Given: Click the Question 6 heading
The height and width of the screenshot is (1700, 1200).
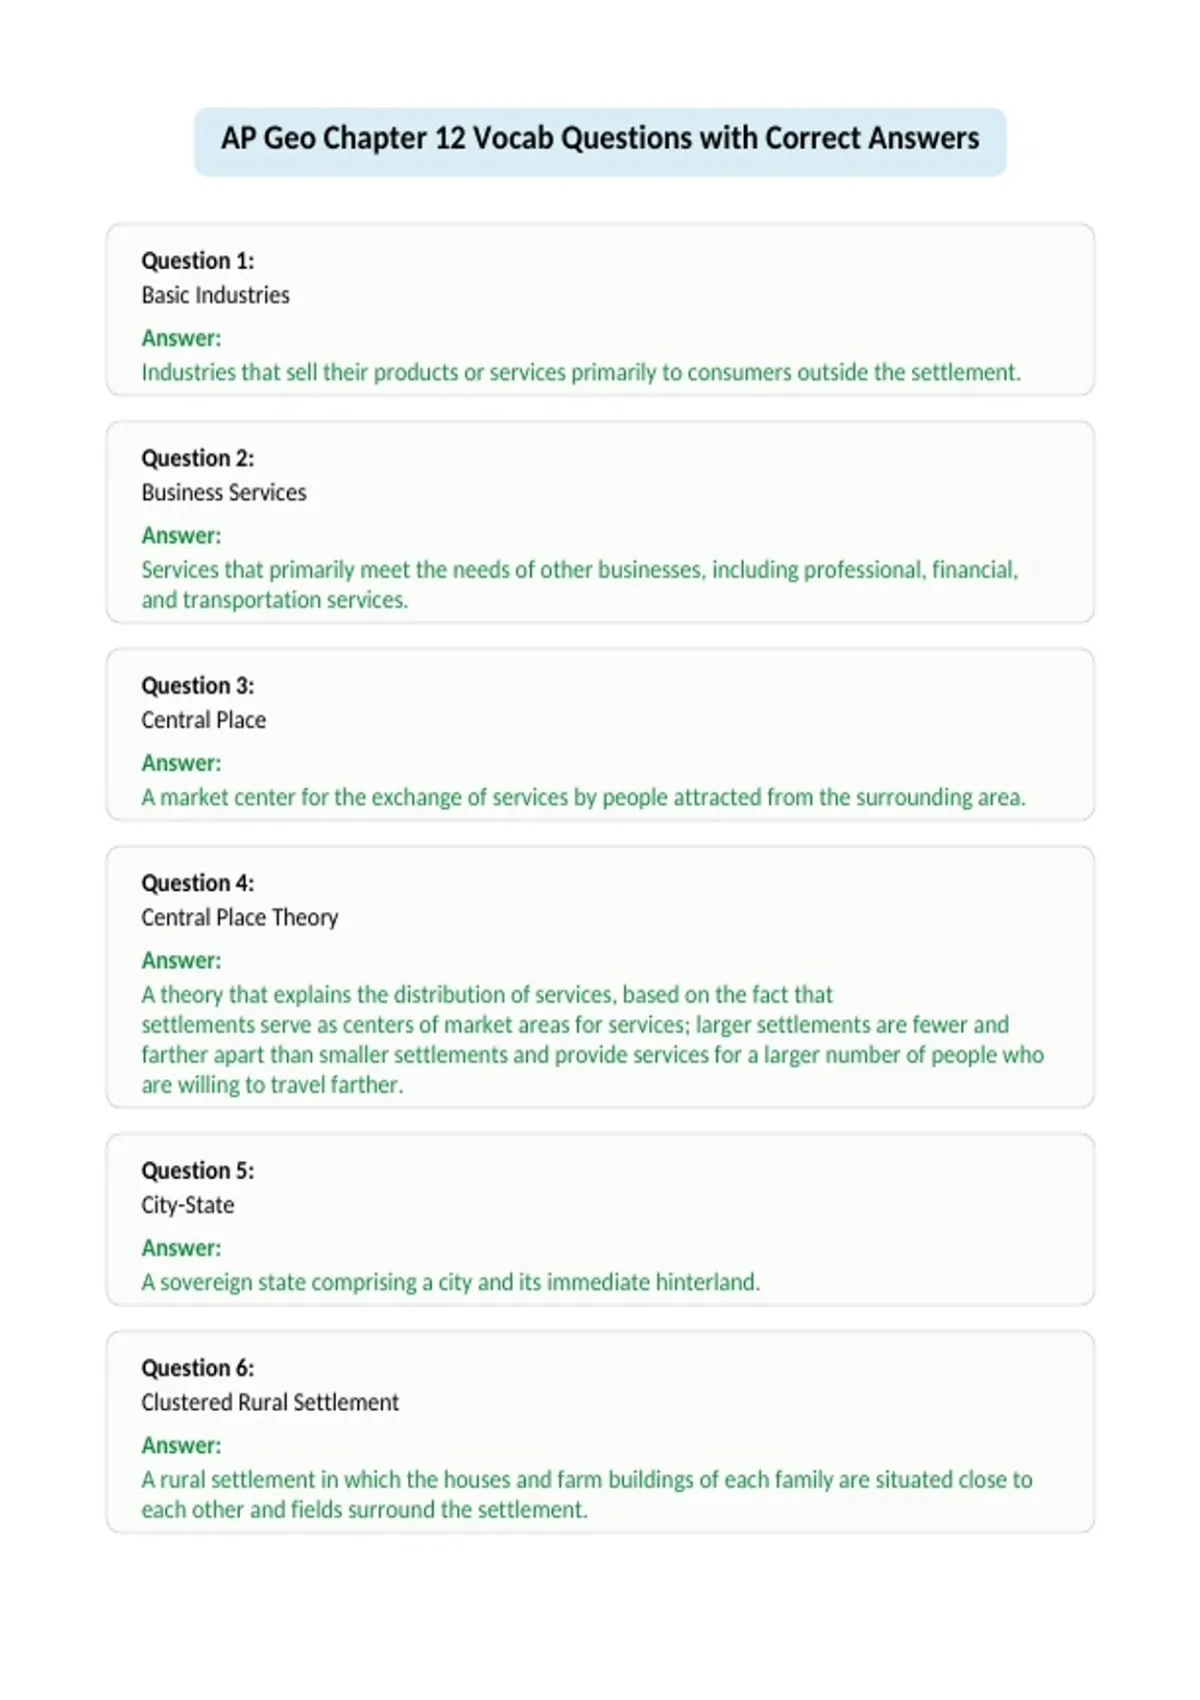Looking at the screenshot, I should (198, 1368).
